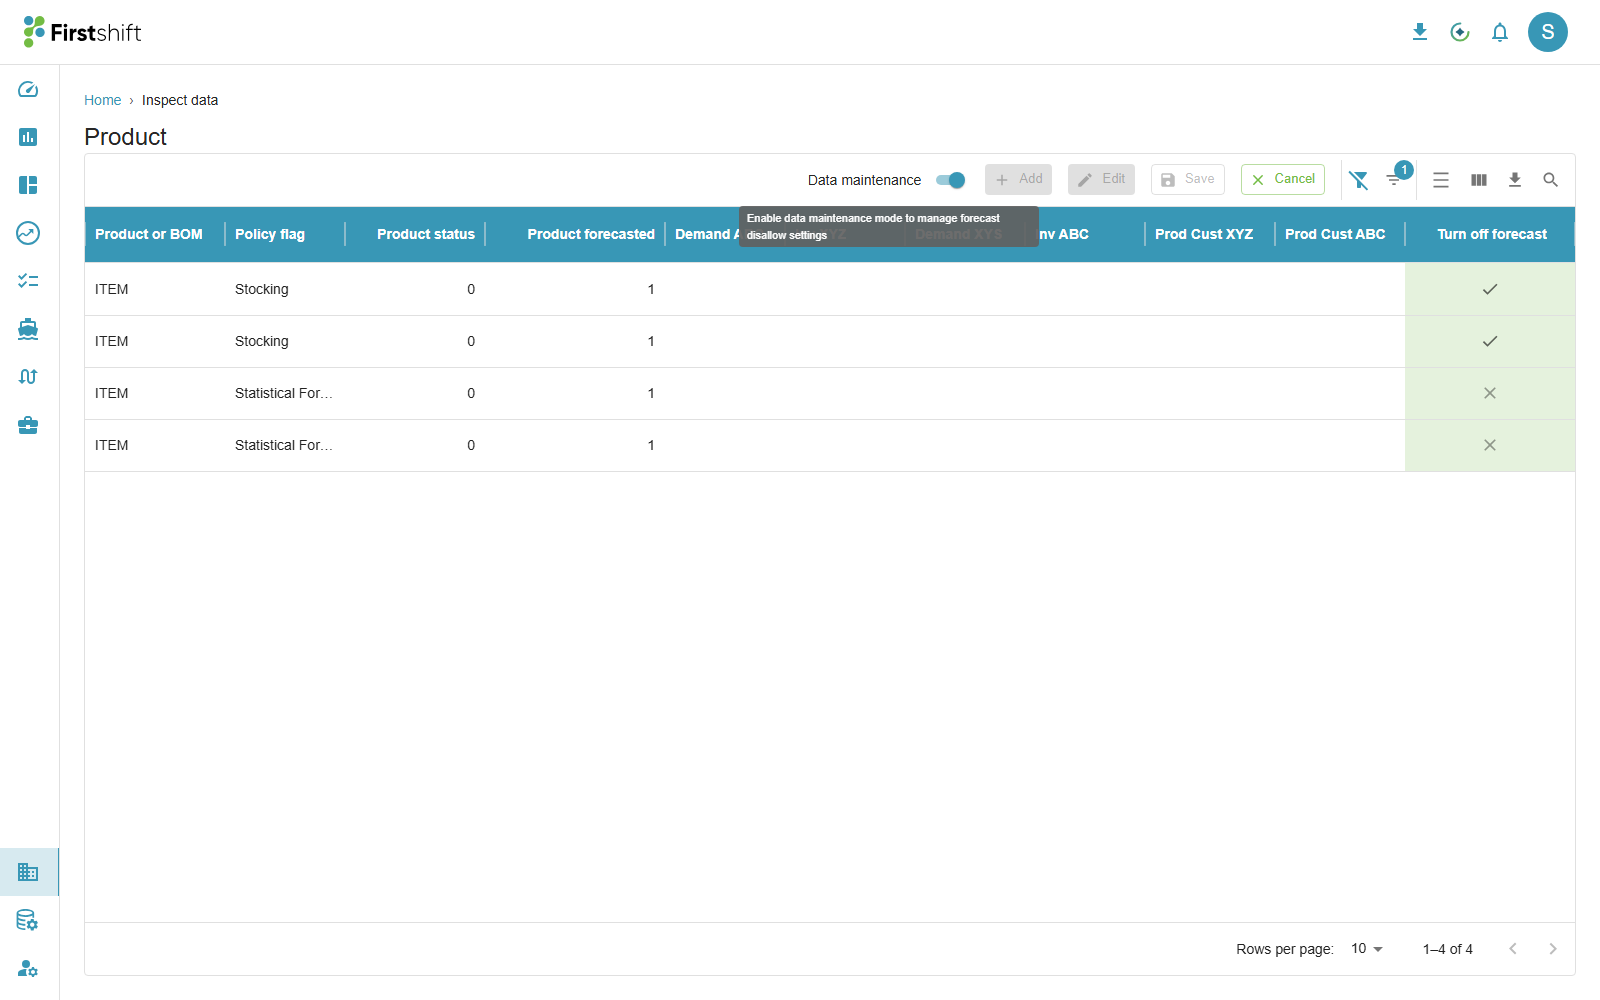Change row density with the lines icon
The height and width of the screenshot is (1000, 1600).
coord(1441,180)
